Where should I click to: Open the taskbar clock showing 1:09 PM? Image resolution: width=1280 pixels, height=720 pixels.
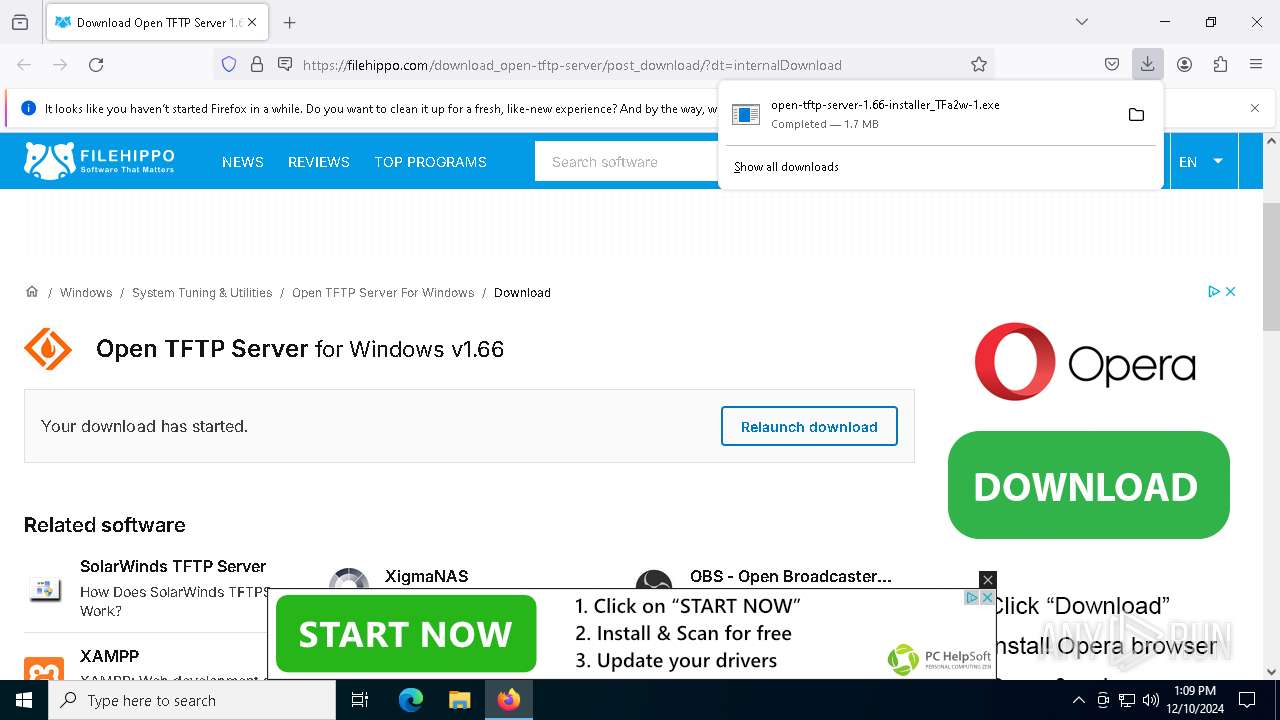[x=1195, y=700]
